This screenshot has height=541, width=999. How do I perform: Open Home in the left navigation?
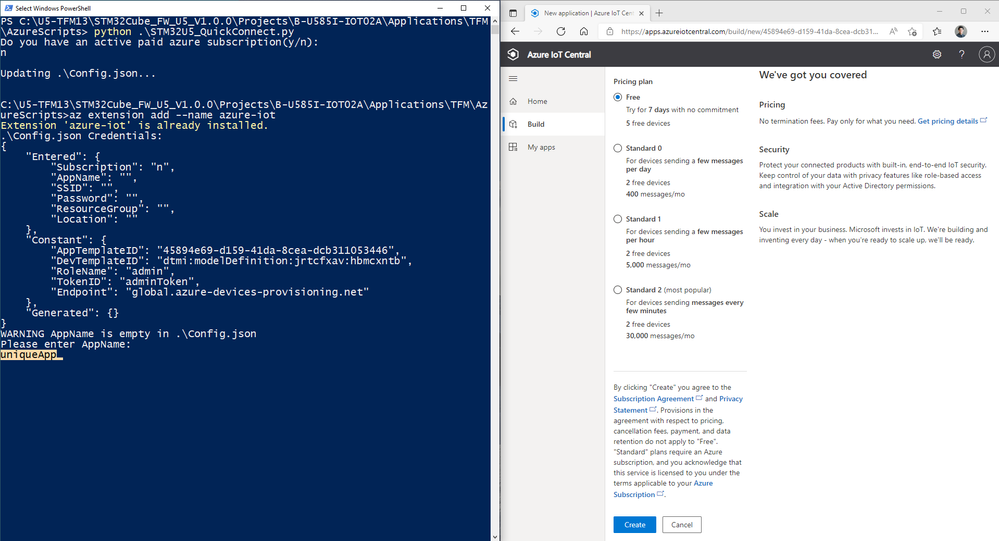coord(553,101)
